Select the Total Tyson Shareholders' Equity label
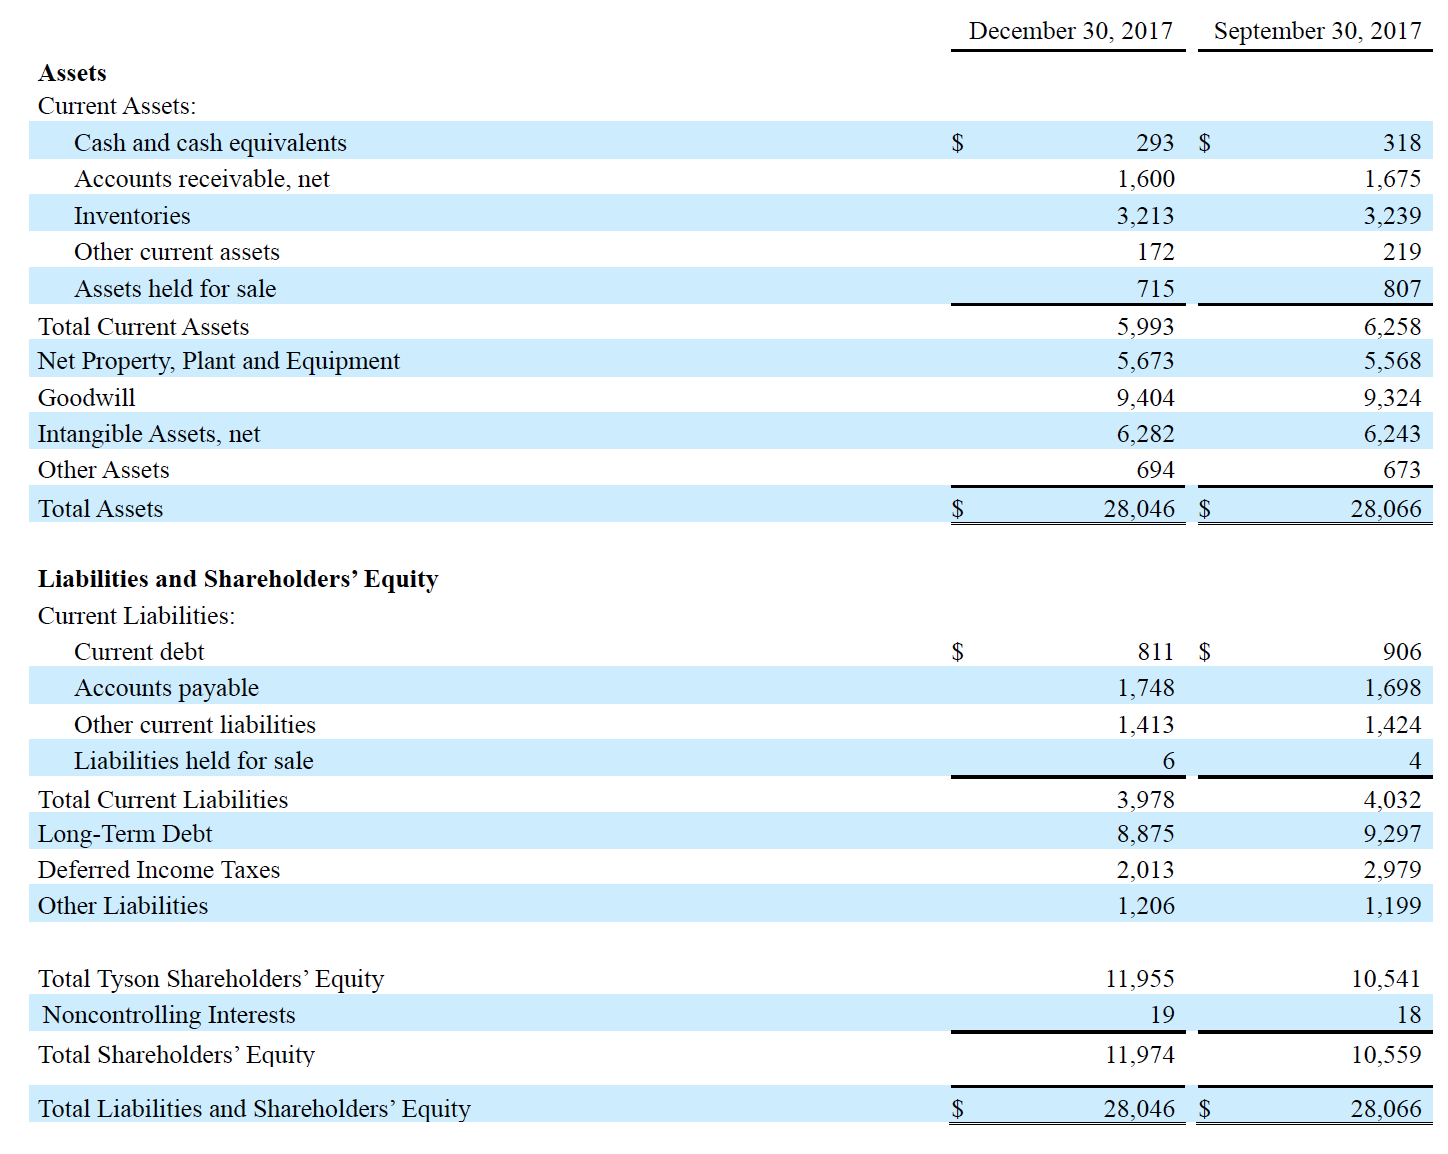1448x1154 pixels. (211, 979)
